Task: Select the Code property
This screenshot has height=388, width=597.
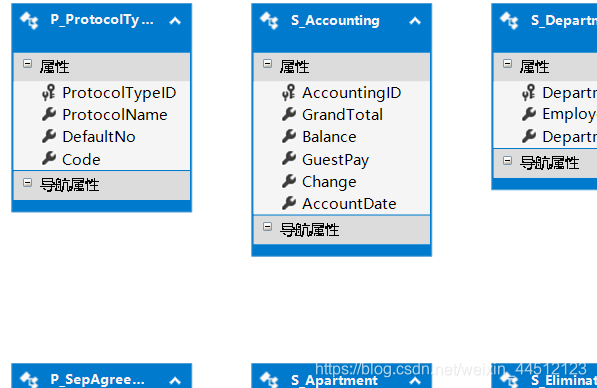Action: click(x=81, y=160)
